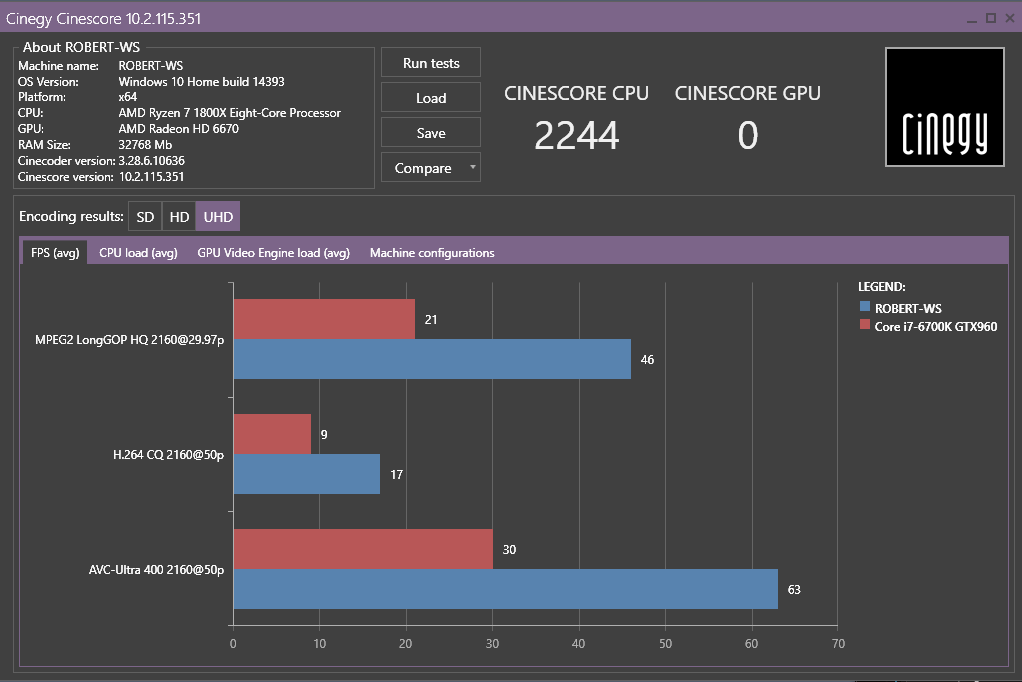Select the ROBERT-WS legend label
Screen dimensions: 1022x682
tap(908, 308)
